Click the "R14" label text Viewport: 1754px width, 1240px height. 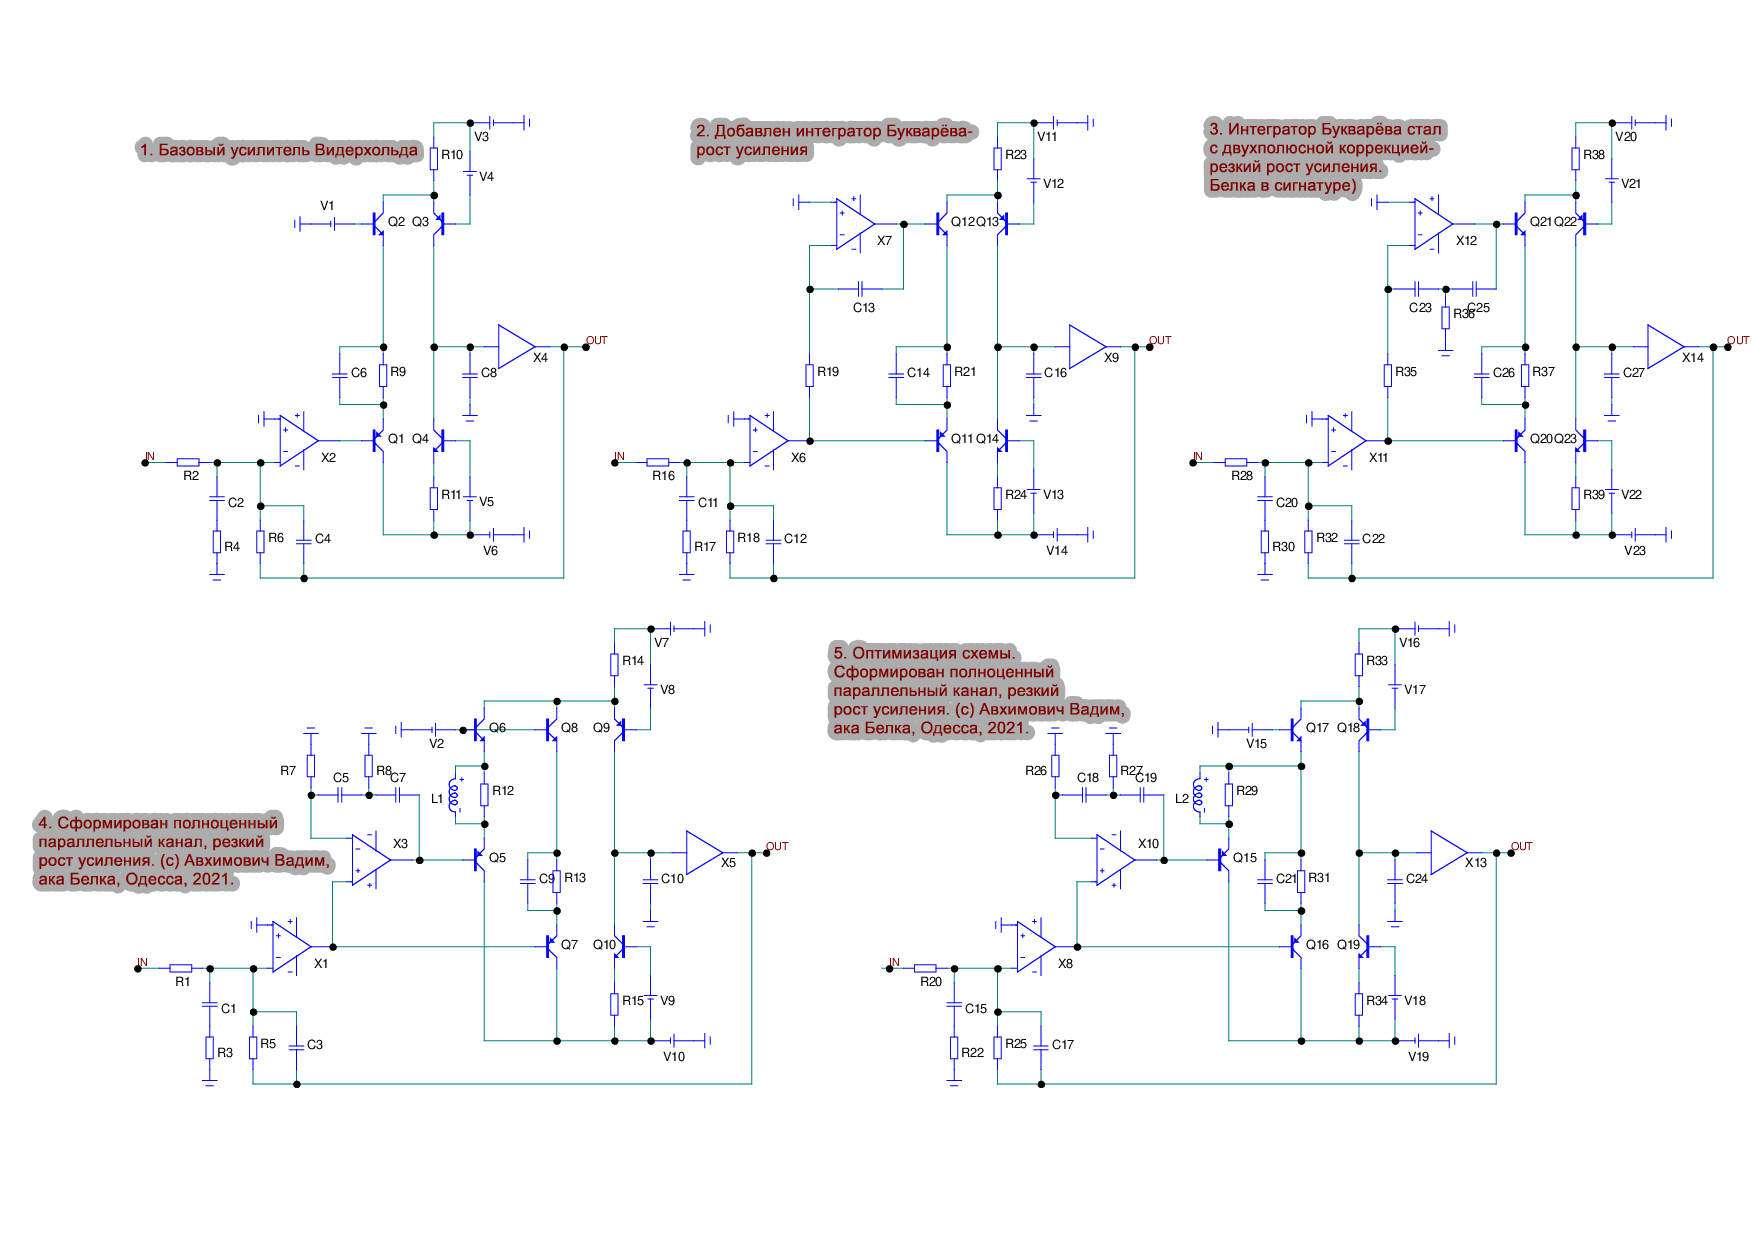(x=633, y=661)
